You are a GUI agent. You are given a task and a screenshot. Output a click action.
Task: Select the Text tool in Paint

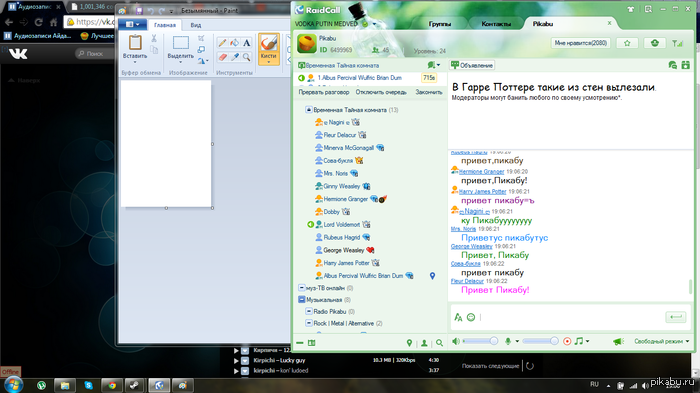246,43
